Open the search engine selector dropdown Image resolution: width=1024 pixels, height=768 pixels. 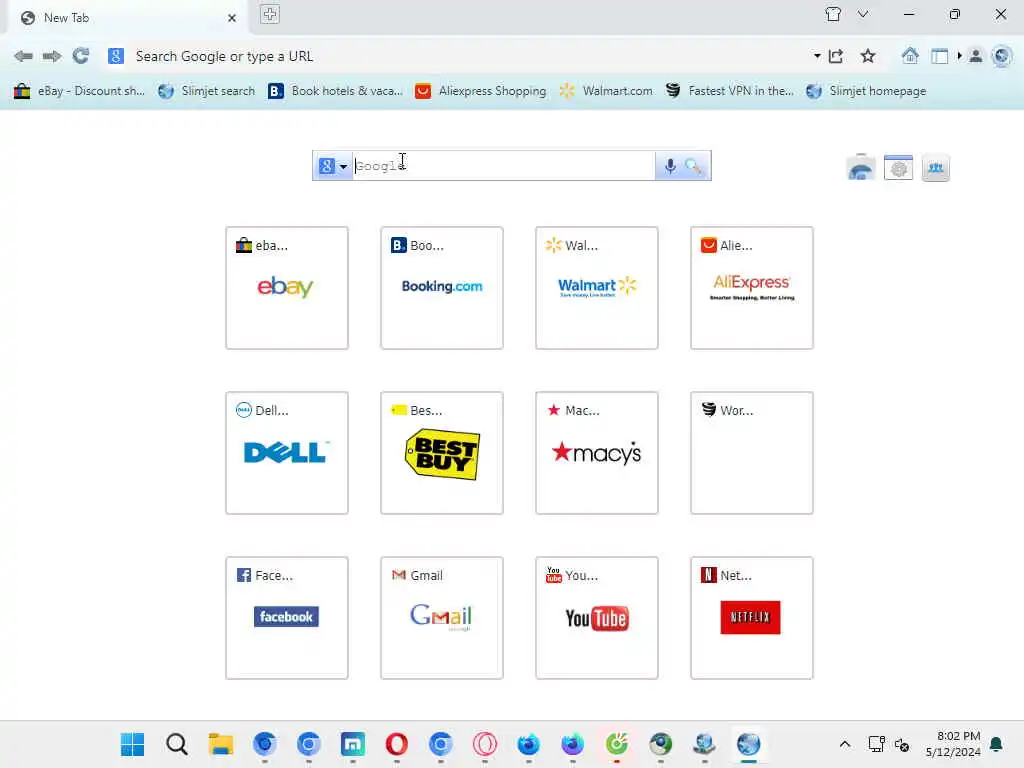[333, 166]
